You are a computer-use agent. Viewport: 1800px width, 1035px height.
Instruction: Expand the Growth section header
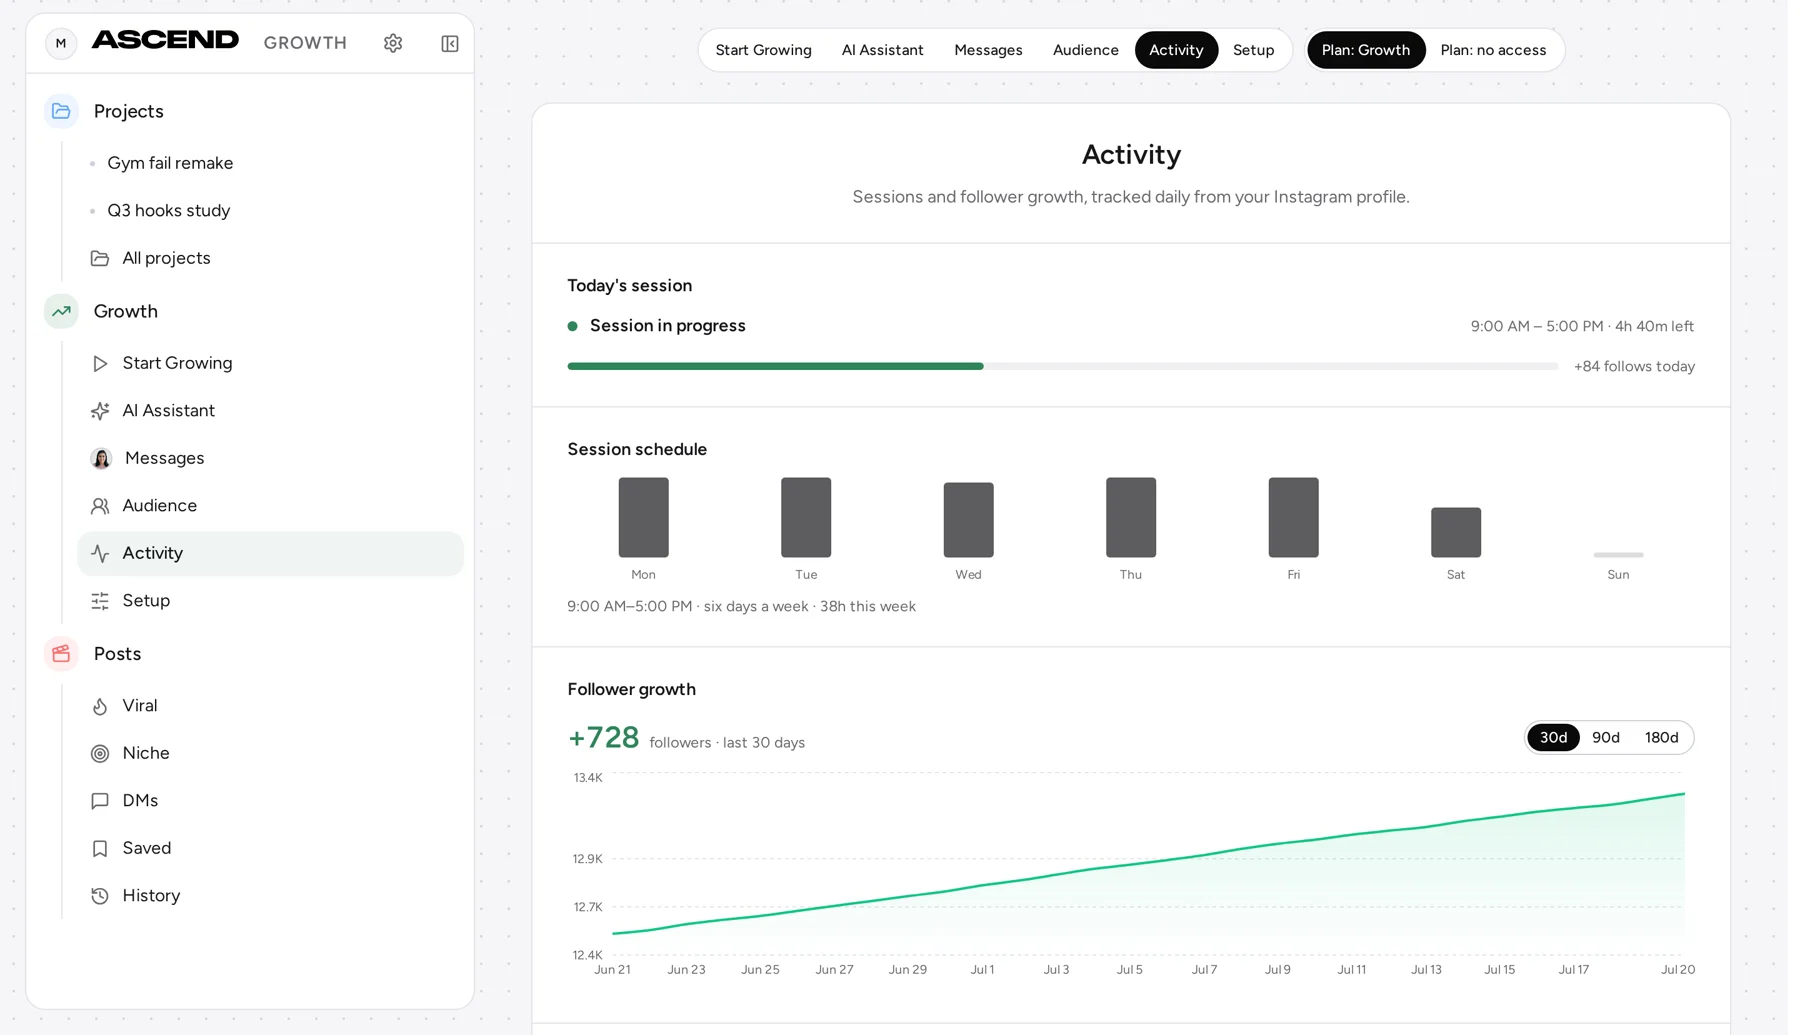[126, 311]
